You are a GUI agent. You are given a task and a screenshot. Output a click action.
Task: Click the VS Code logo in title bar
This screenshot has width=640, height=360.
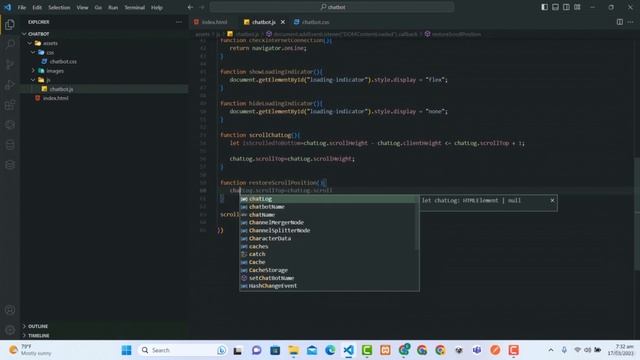click(x=7, y=7)
